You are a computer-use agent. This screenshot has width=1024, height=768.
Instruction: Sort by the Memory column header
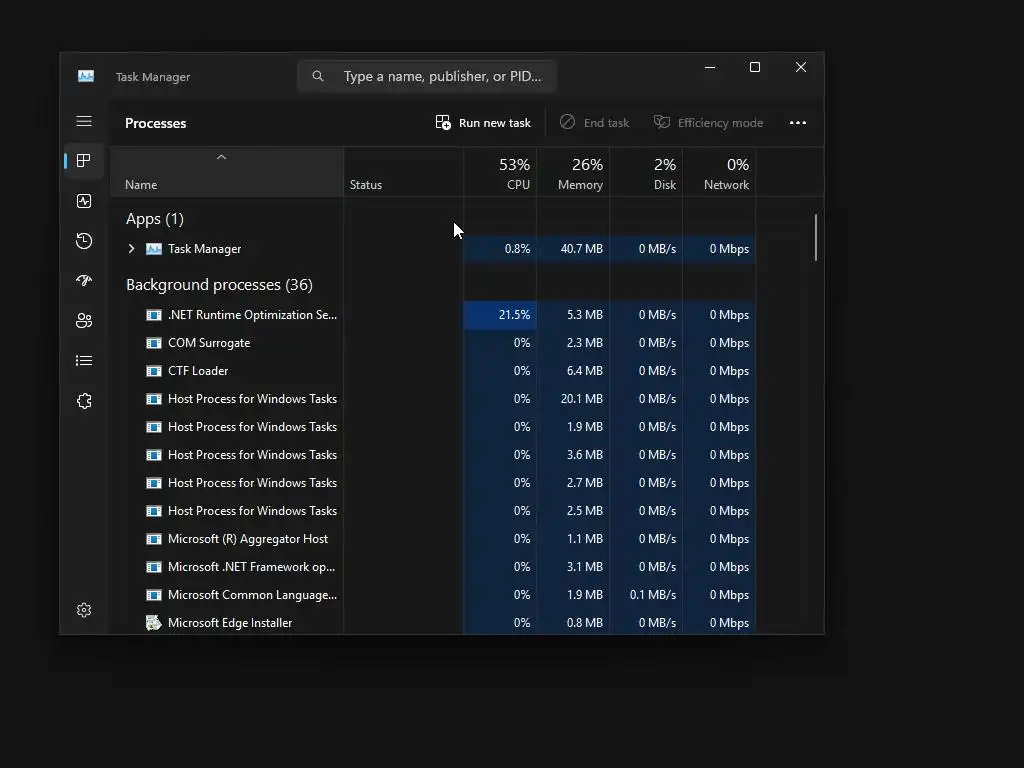tap(573, 172)
